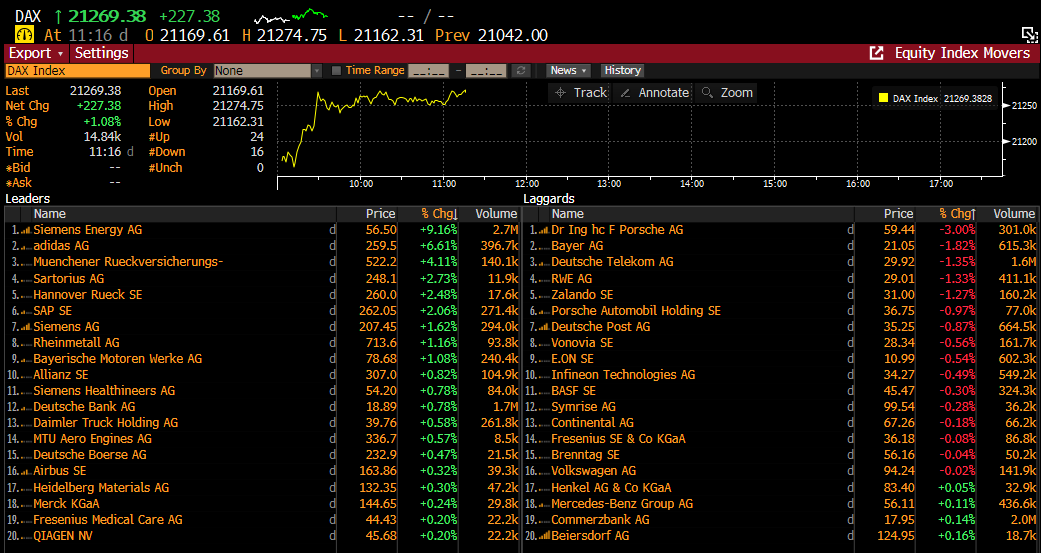Viewport: 1041px width, 553px height.
Task: Click the refresh icon next to time range
Action: (x=519, y=71)
